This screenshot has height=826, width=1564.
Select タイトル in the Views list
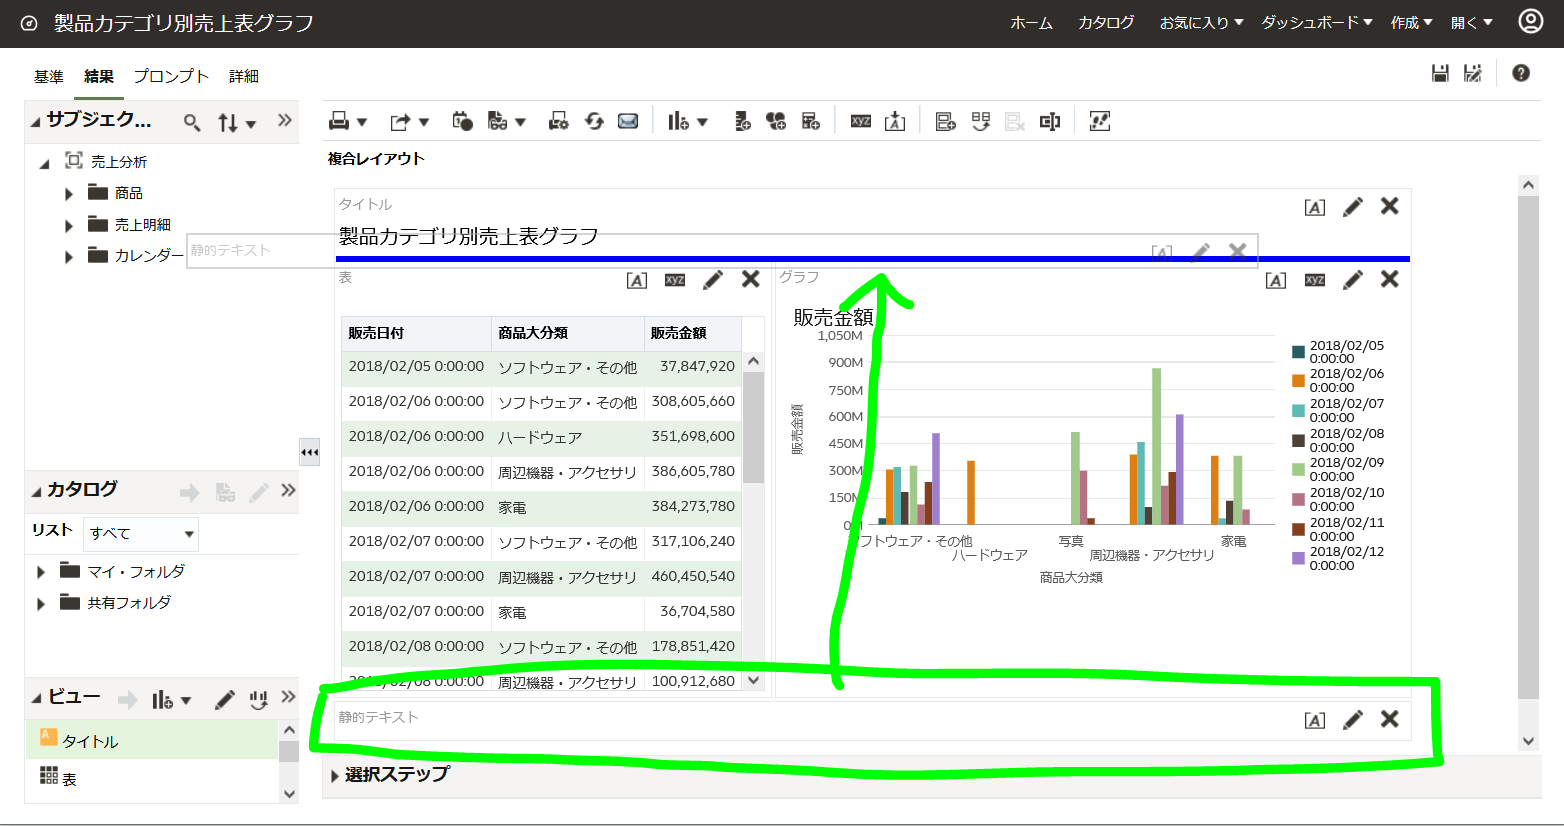tap(151, 740)
